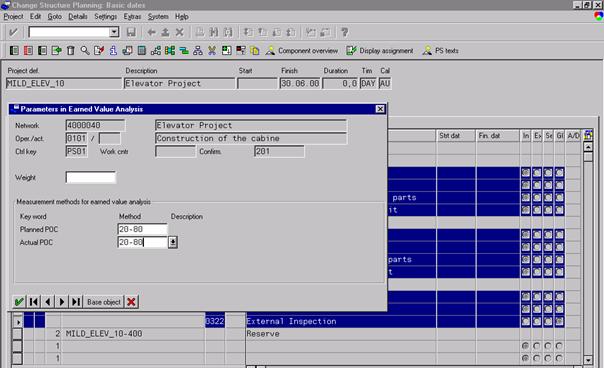604x368 pixels.
Task: Select External Inspection row text
Action: [291, 321]
